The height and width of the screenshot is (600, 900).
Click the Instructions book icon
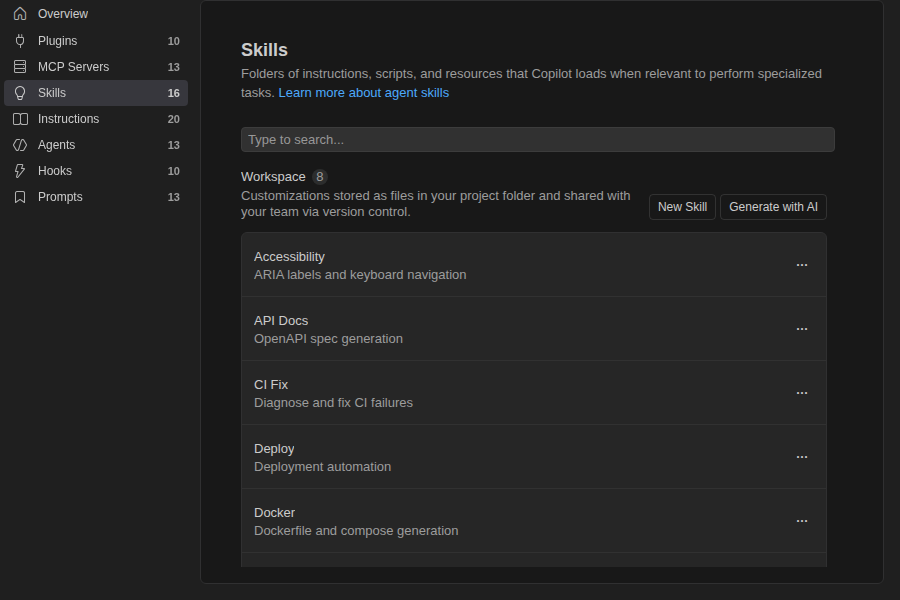(x=20, y=119)
